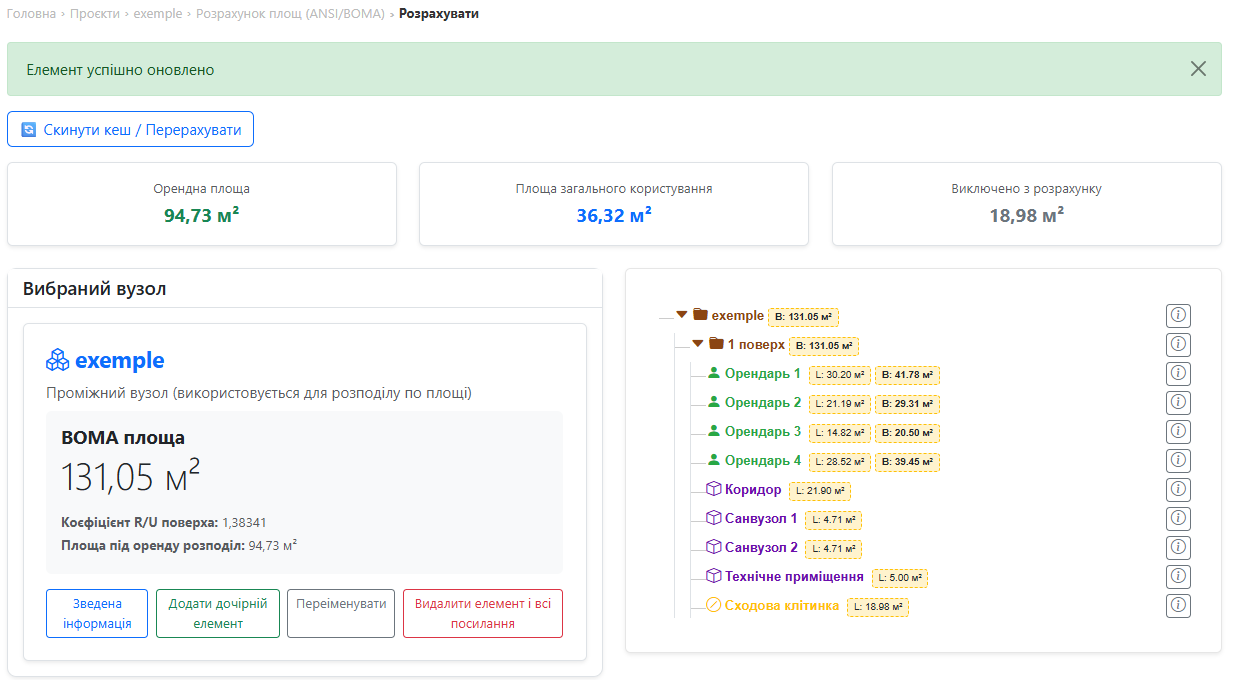Open info icon for Орендарь 1 row
Screen dimensions: 1249x680
(x=1178, y=374)
